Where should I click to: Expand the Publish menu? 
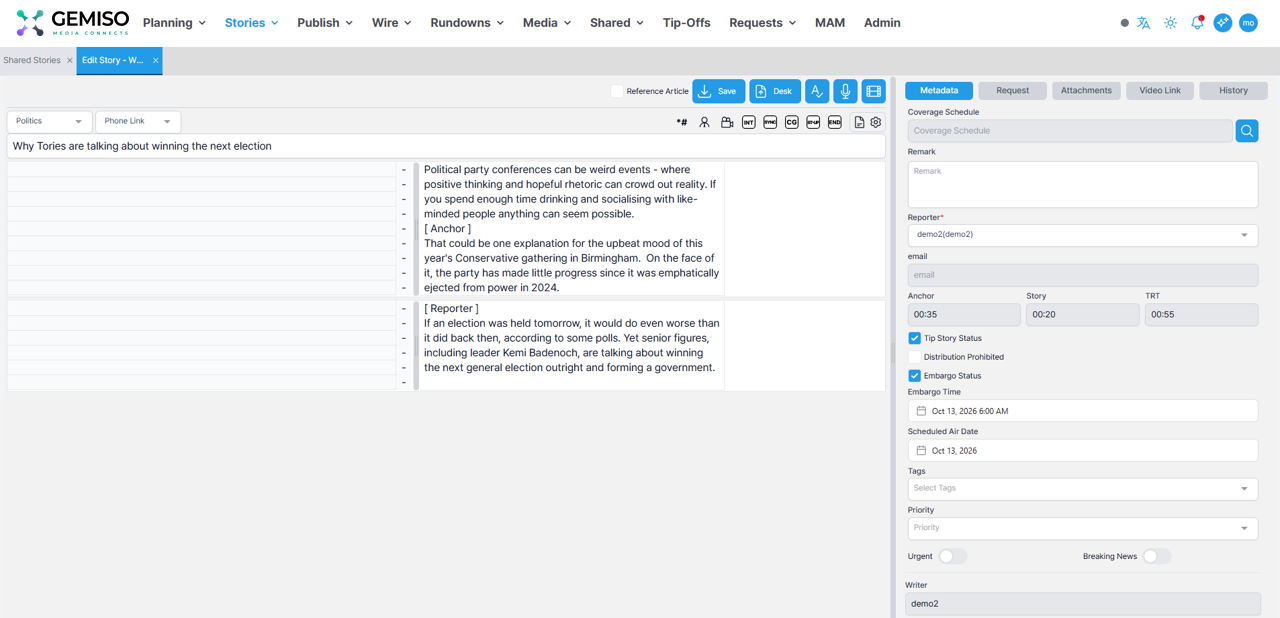(325, 23)
